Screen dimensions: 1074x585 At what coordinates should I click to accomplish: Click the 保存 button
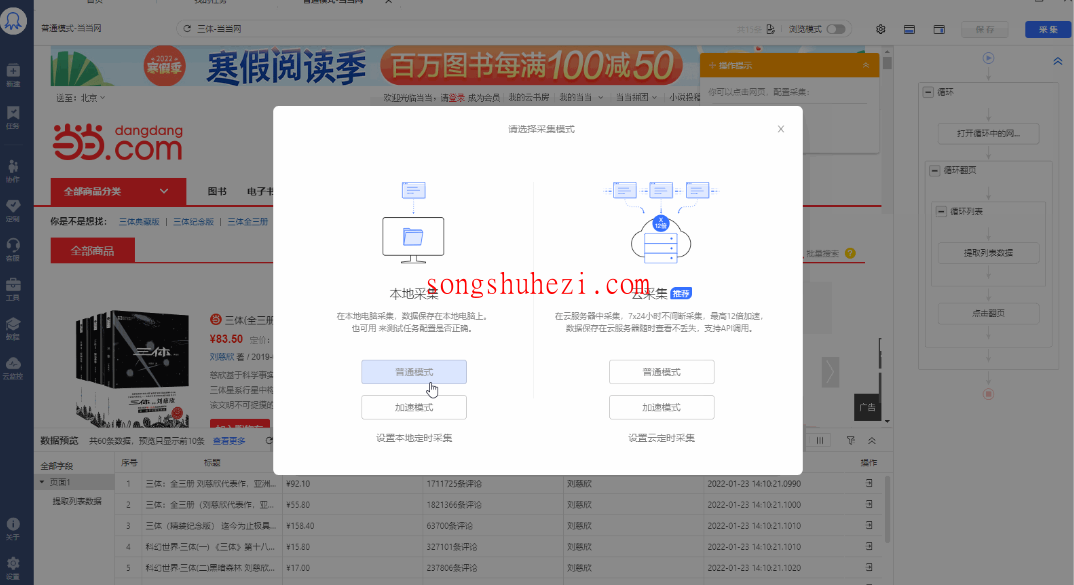pyautogui.click(x=985, y=29)
